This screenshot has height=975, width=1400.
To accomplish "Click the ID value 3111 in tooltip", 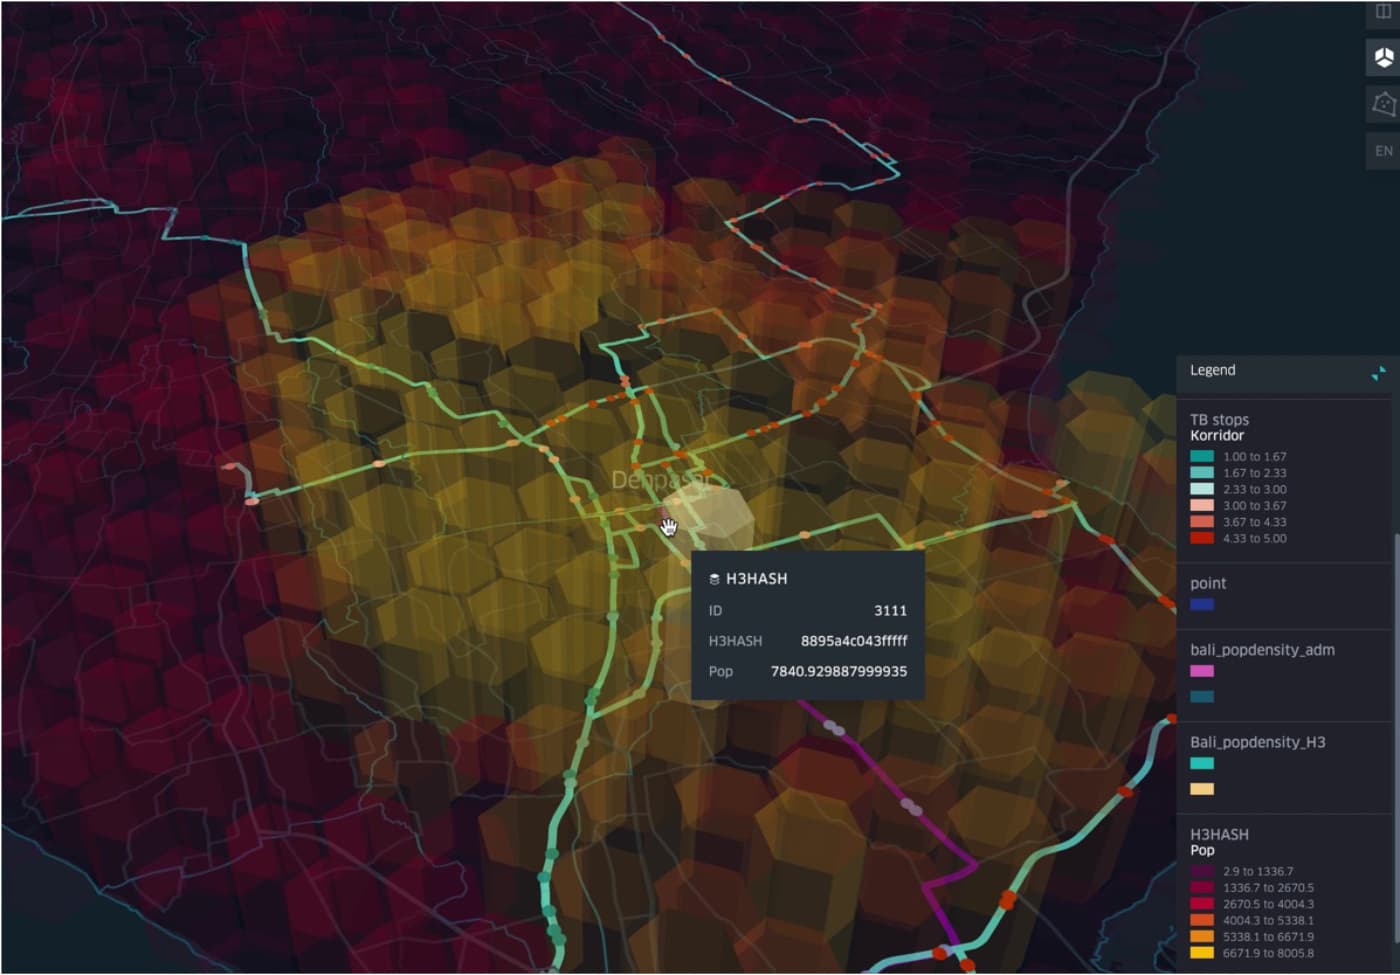I will [x=890, y=610].
